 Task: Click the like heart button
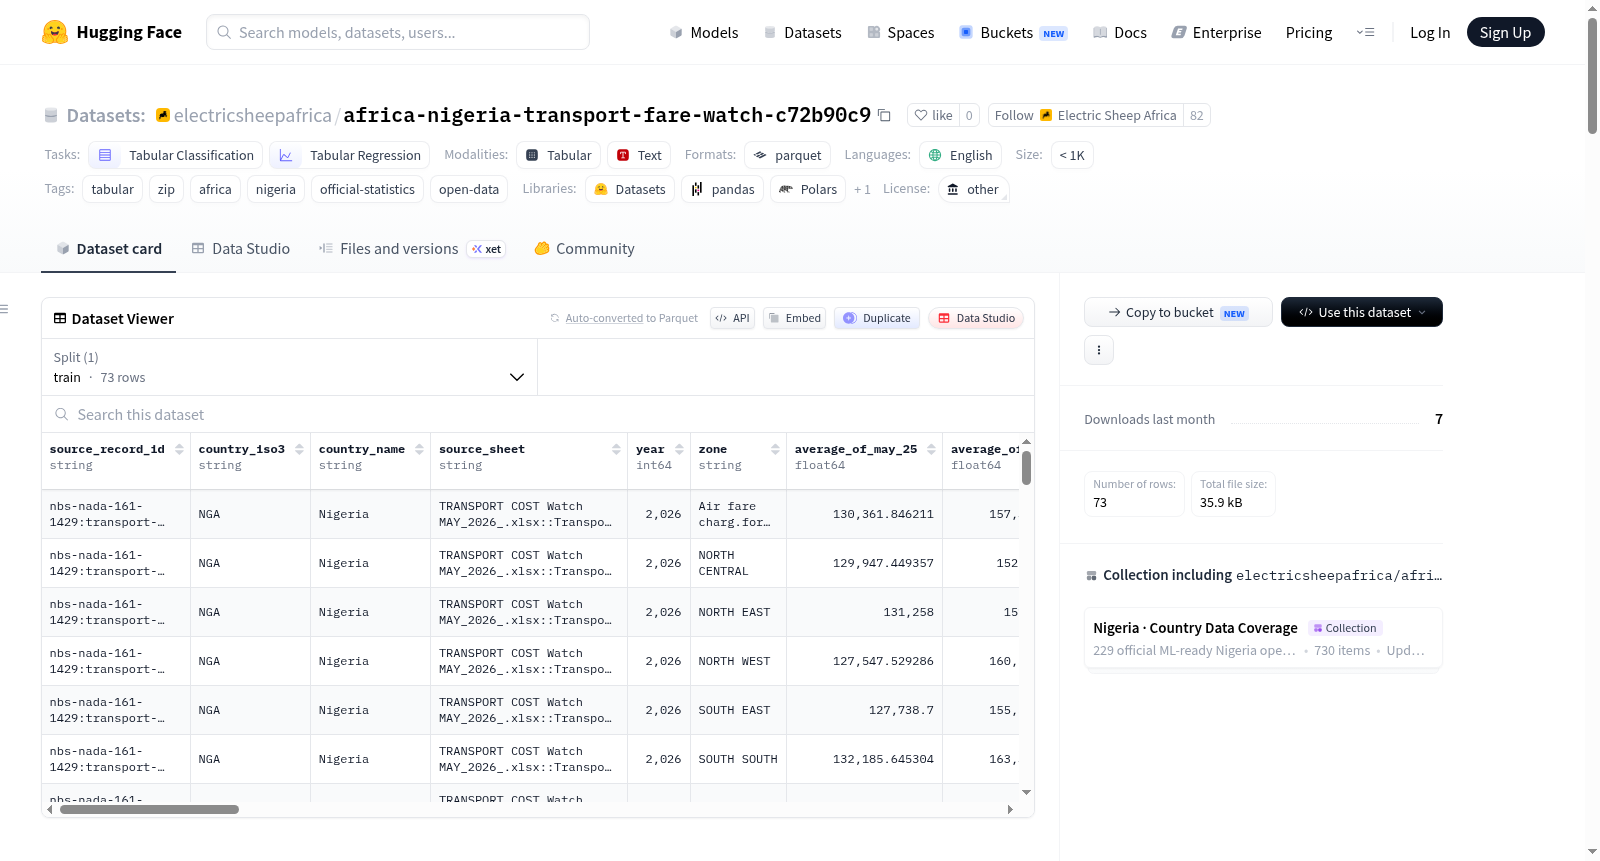coord(933,115)
